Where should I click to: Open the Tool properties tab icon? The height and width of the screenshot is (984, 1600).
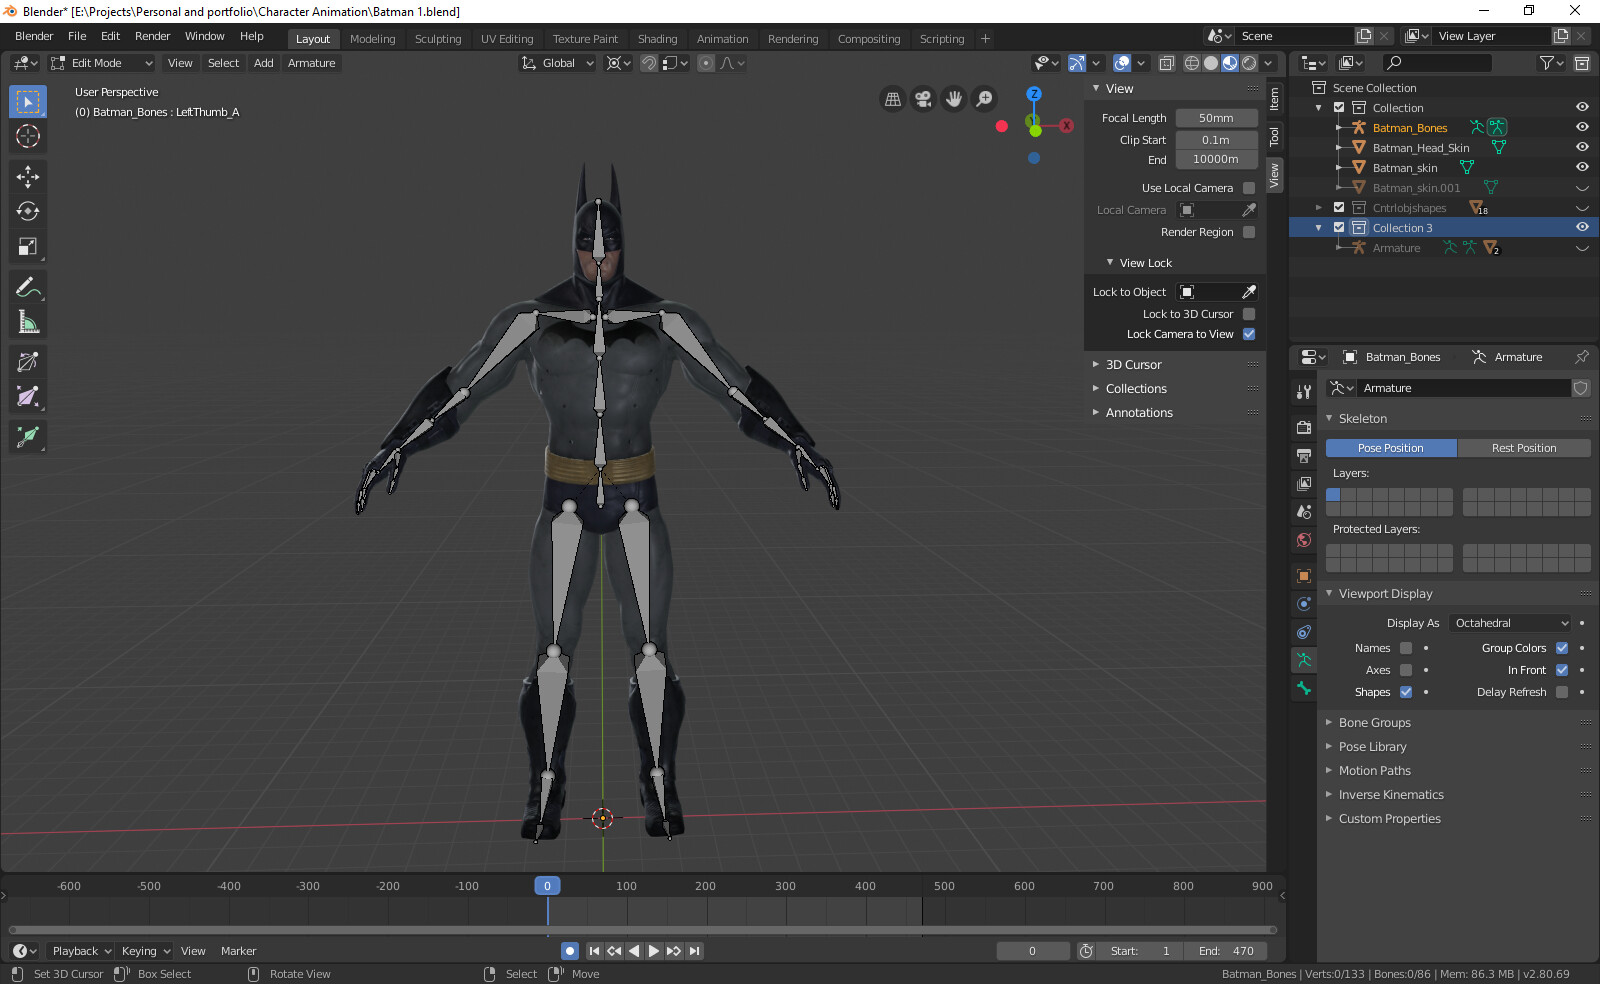click(x=1304, y=392)
